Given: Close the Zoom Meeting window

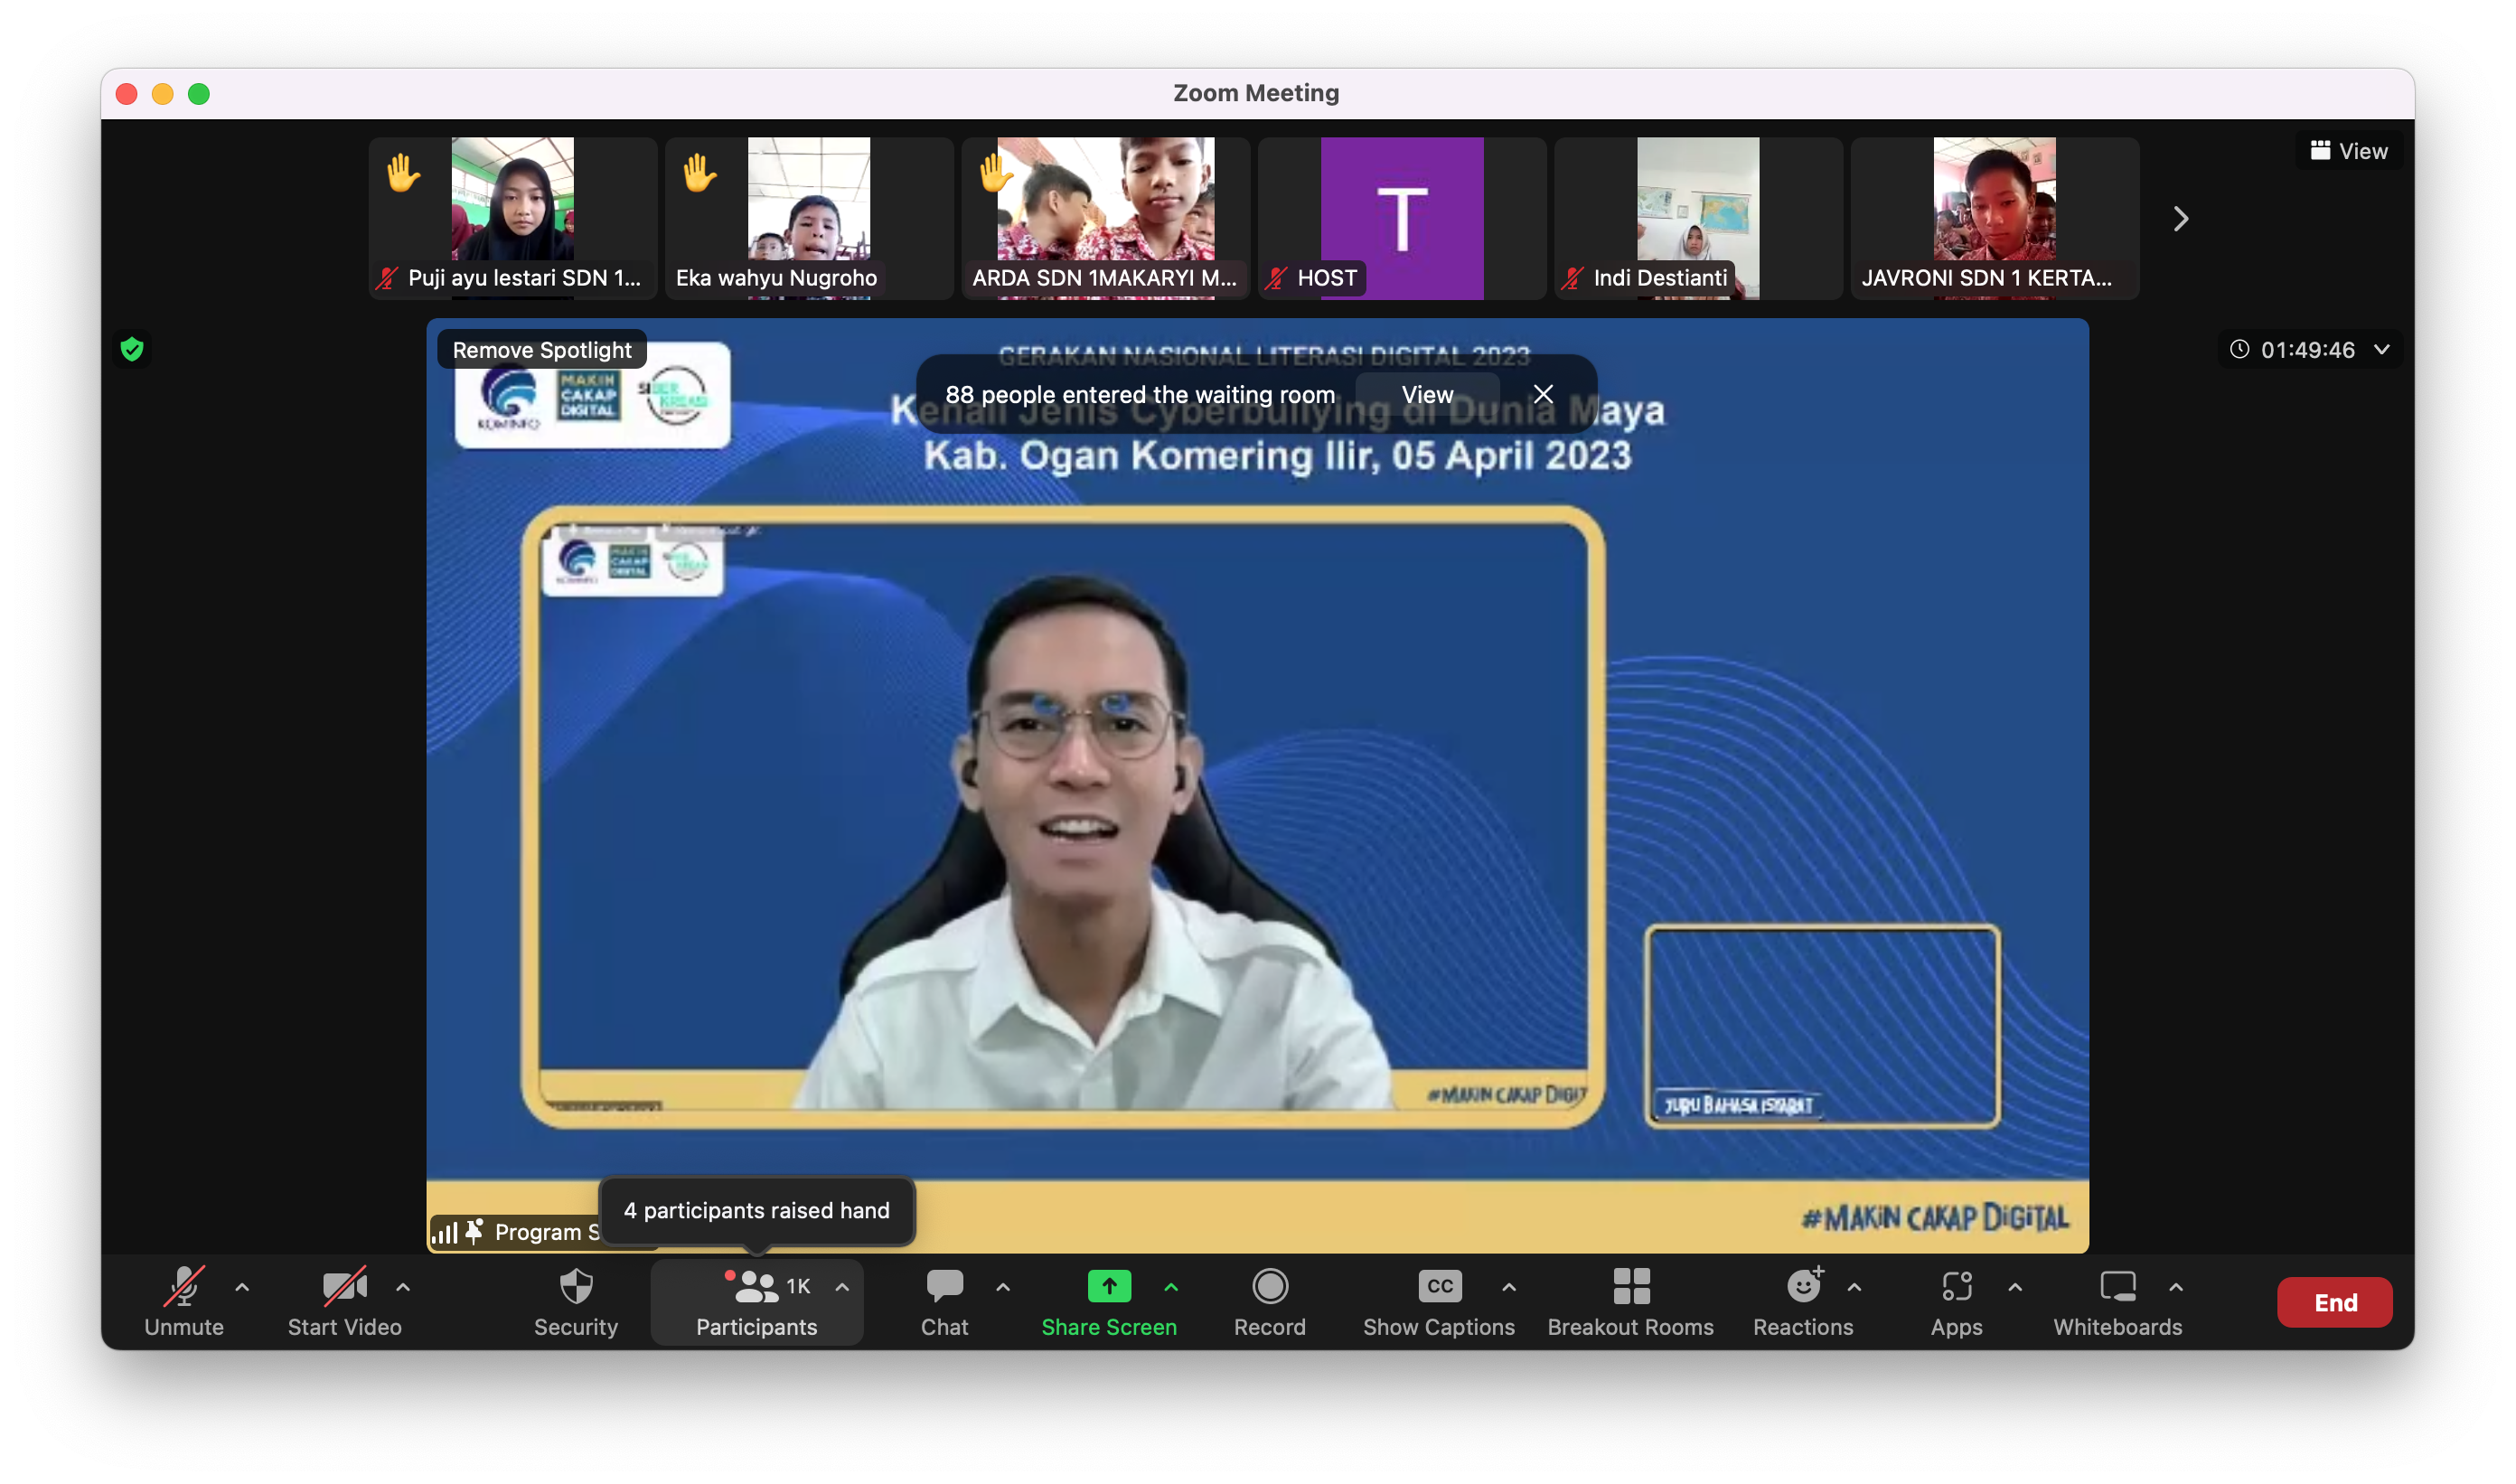Looking at the screenshot, I should 127,94.
